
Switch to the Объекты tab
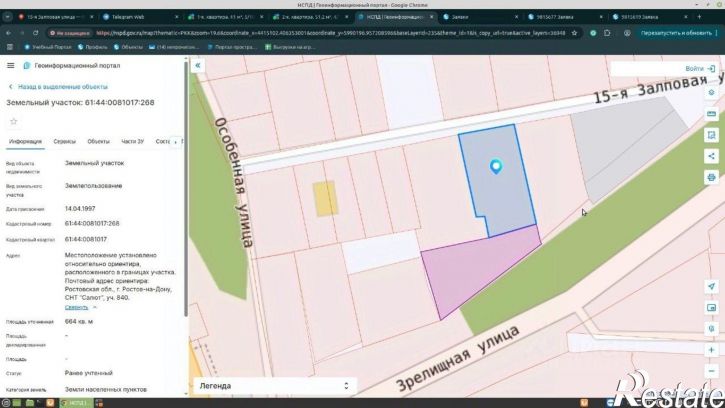point(98,142)
